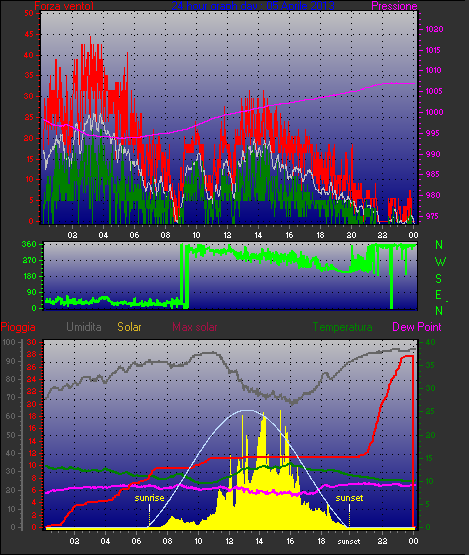
Task: Click the 12 hour tick under the wind chart
Action: click(x=227, y=235)
